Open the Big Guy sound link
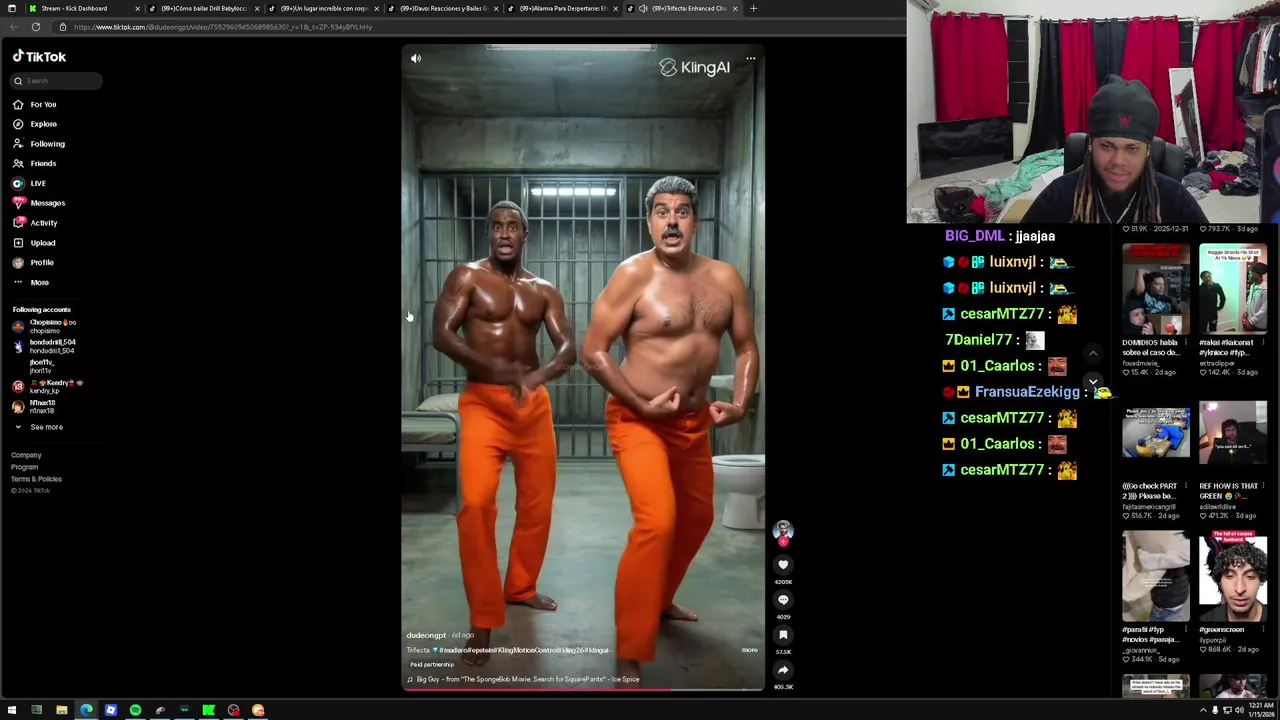1280x720 pixels. [x=522, y=680]
